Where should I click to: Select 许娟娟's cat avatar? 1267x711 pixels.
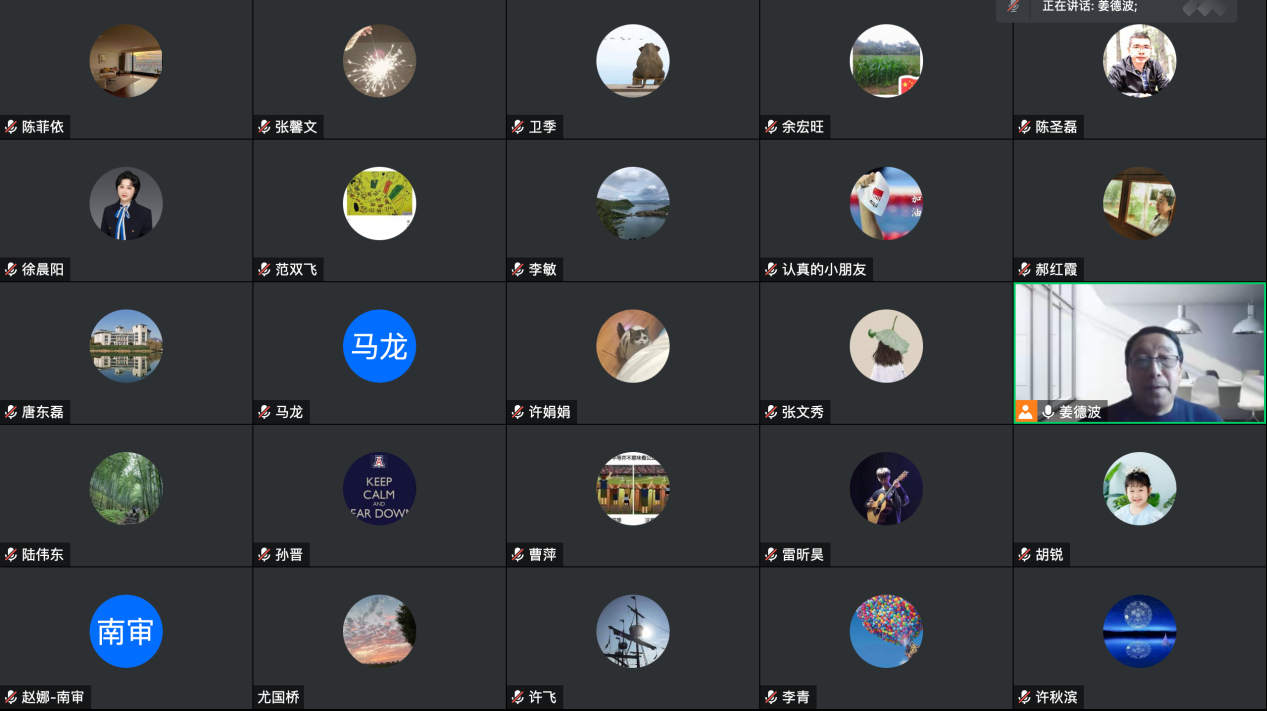[x=633, y=346]
